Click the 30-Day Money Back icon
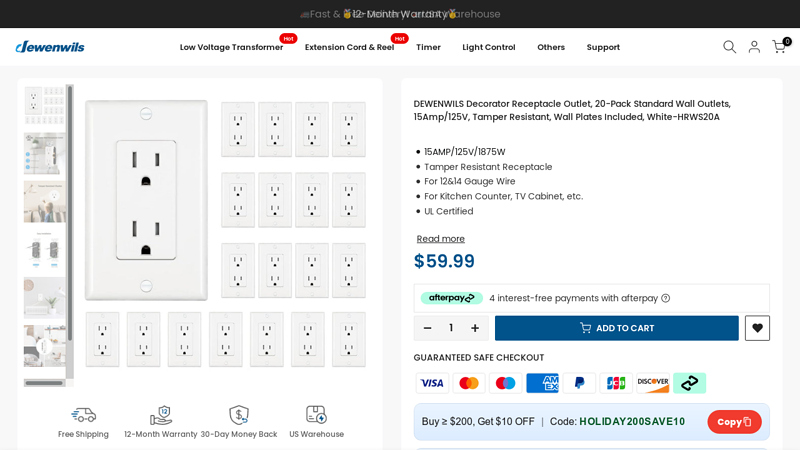 click(x=239, y=415)
